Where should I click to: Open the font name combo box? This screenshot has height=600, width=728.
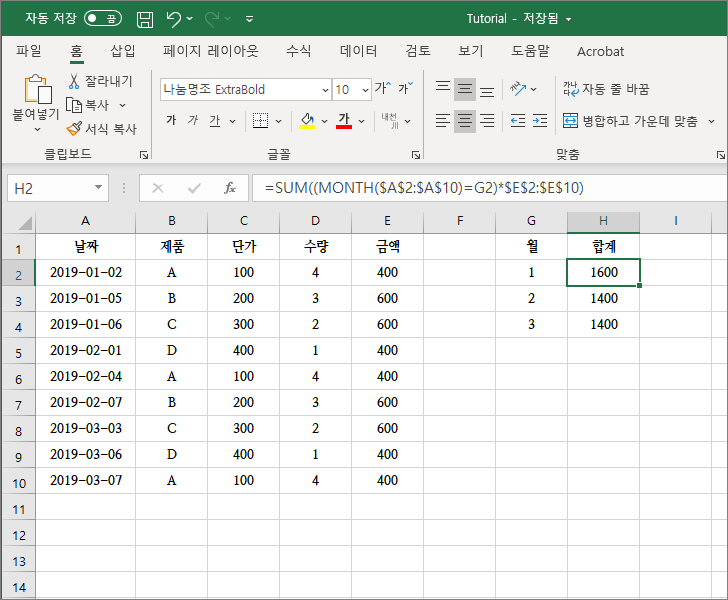click(x=246, y=89)
